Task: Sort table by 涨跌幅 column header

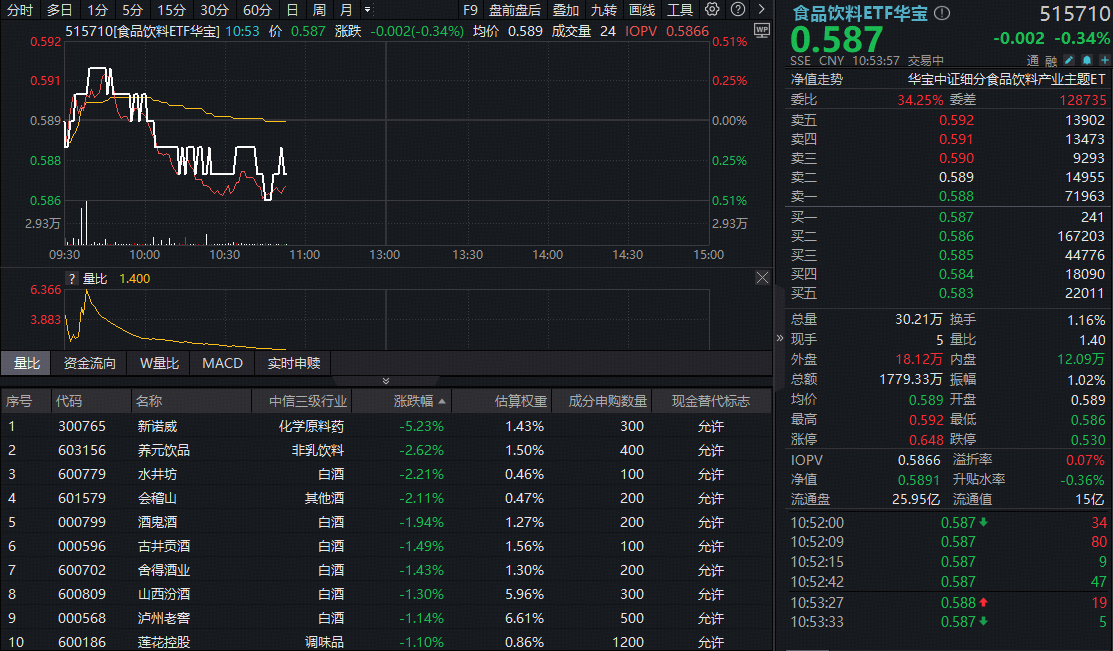Action: 420,401
